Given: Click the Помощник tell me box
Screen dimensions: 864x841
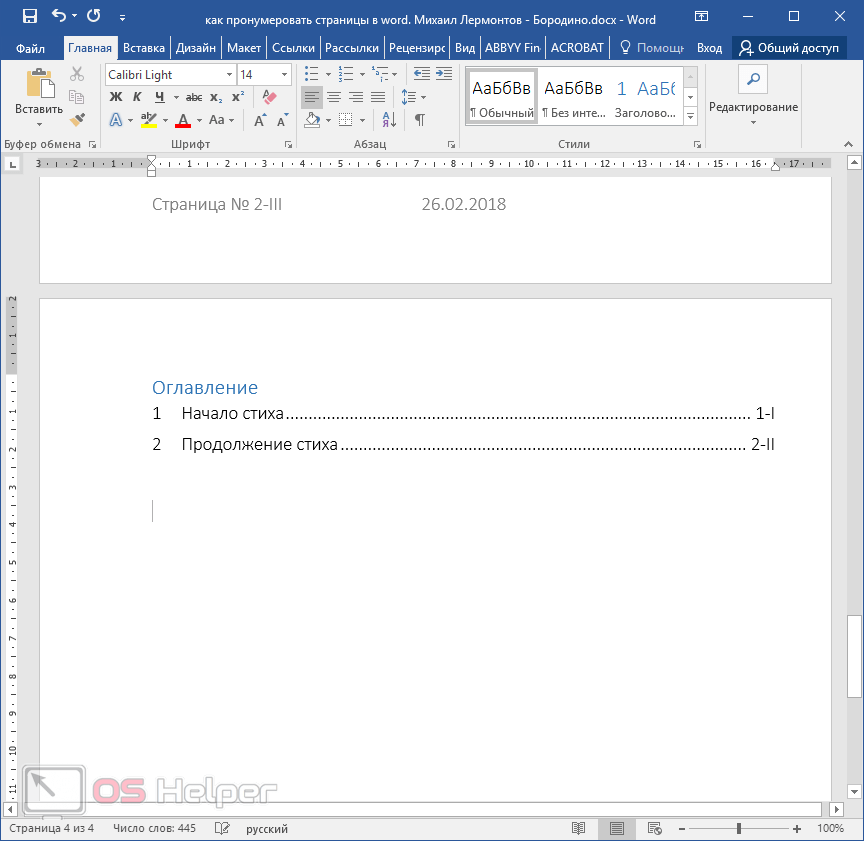Looking at the screenshot, I should [x=652, y=48].
